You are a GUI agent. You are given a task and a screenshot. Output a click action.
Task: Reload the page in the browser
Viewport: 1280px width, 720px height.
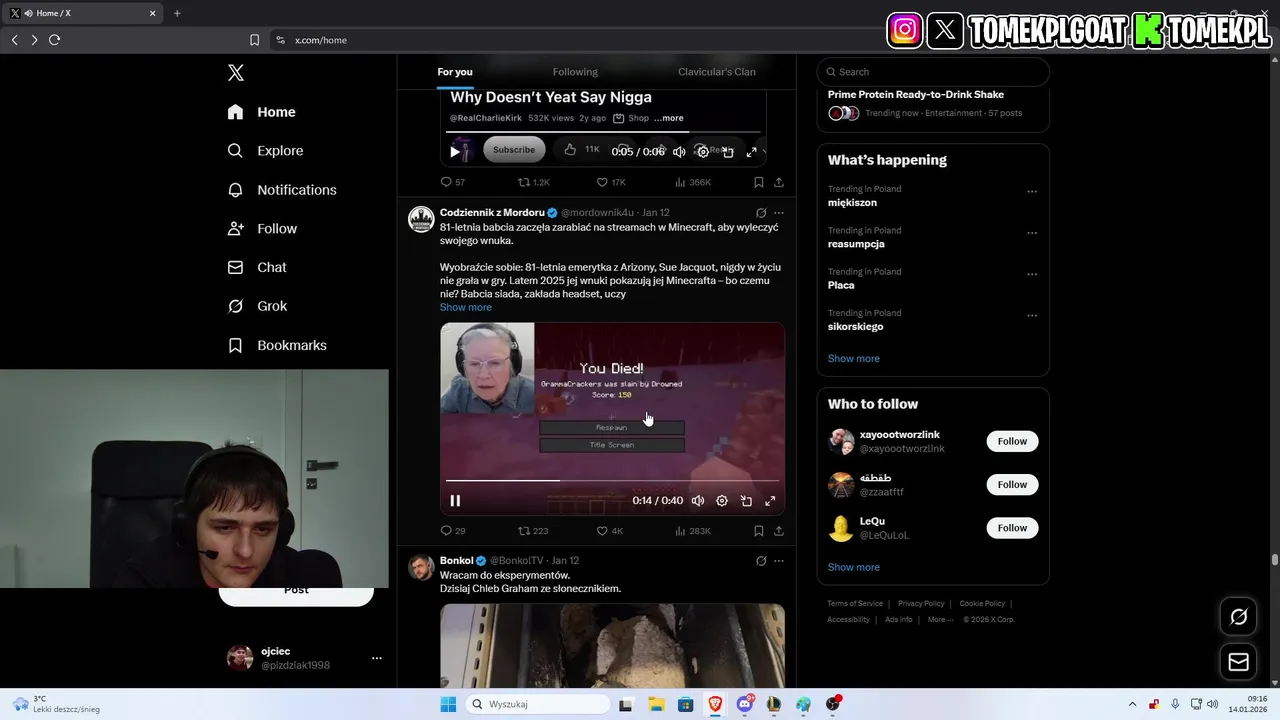pos(54,40)
